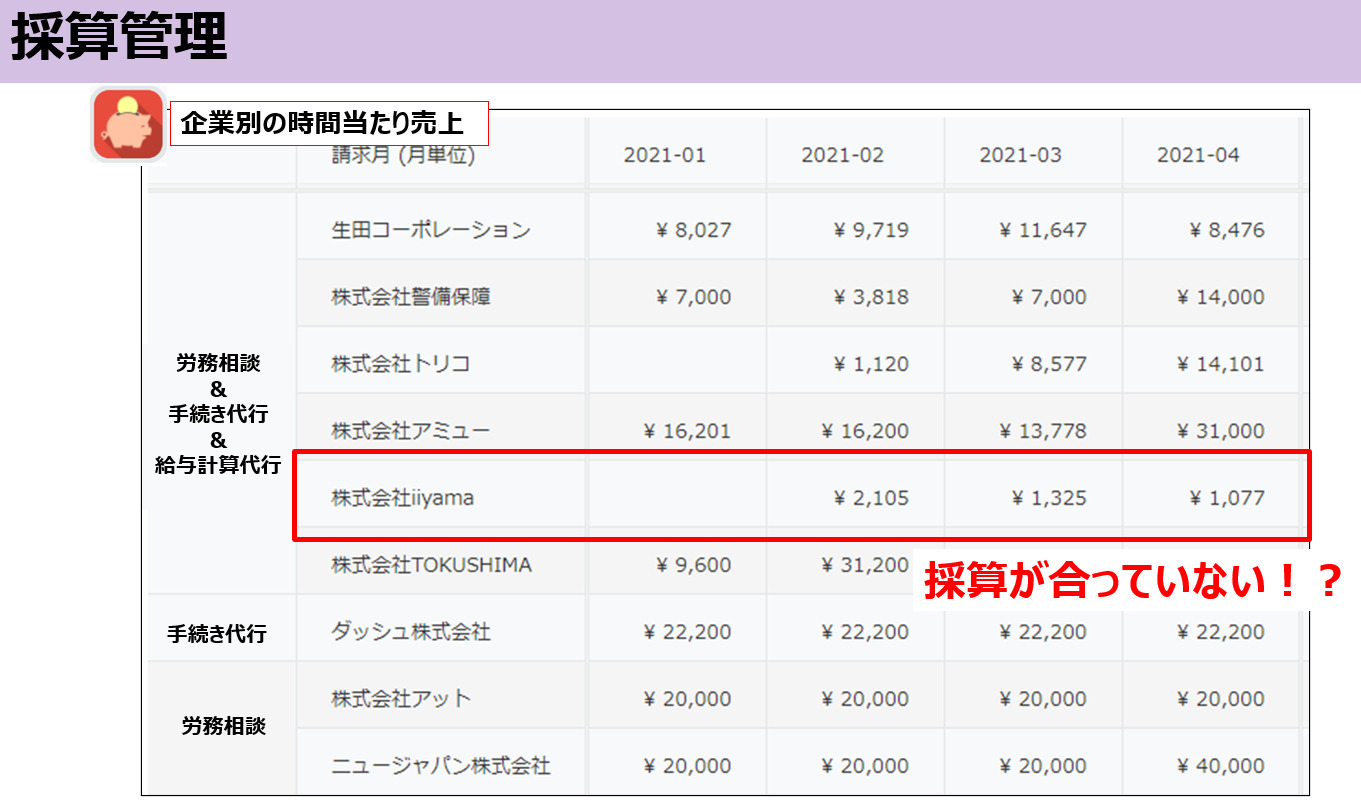Click ダッシュ株式会社's 2021-03 value ¥ 22,200

[x=1043, y=632]
